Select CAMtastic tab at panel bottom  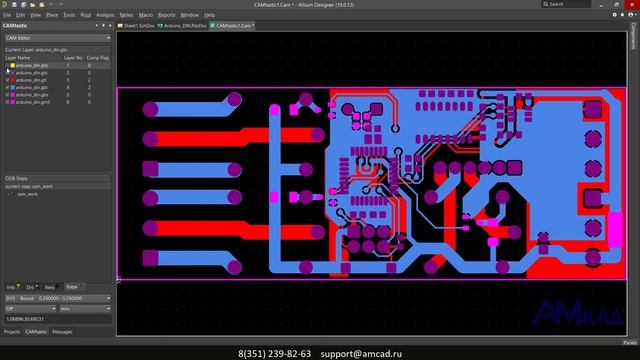(36, 332)
